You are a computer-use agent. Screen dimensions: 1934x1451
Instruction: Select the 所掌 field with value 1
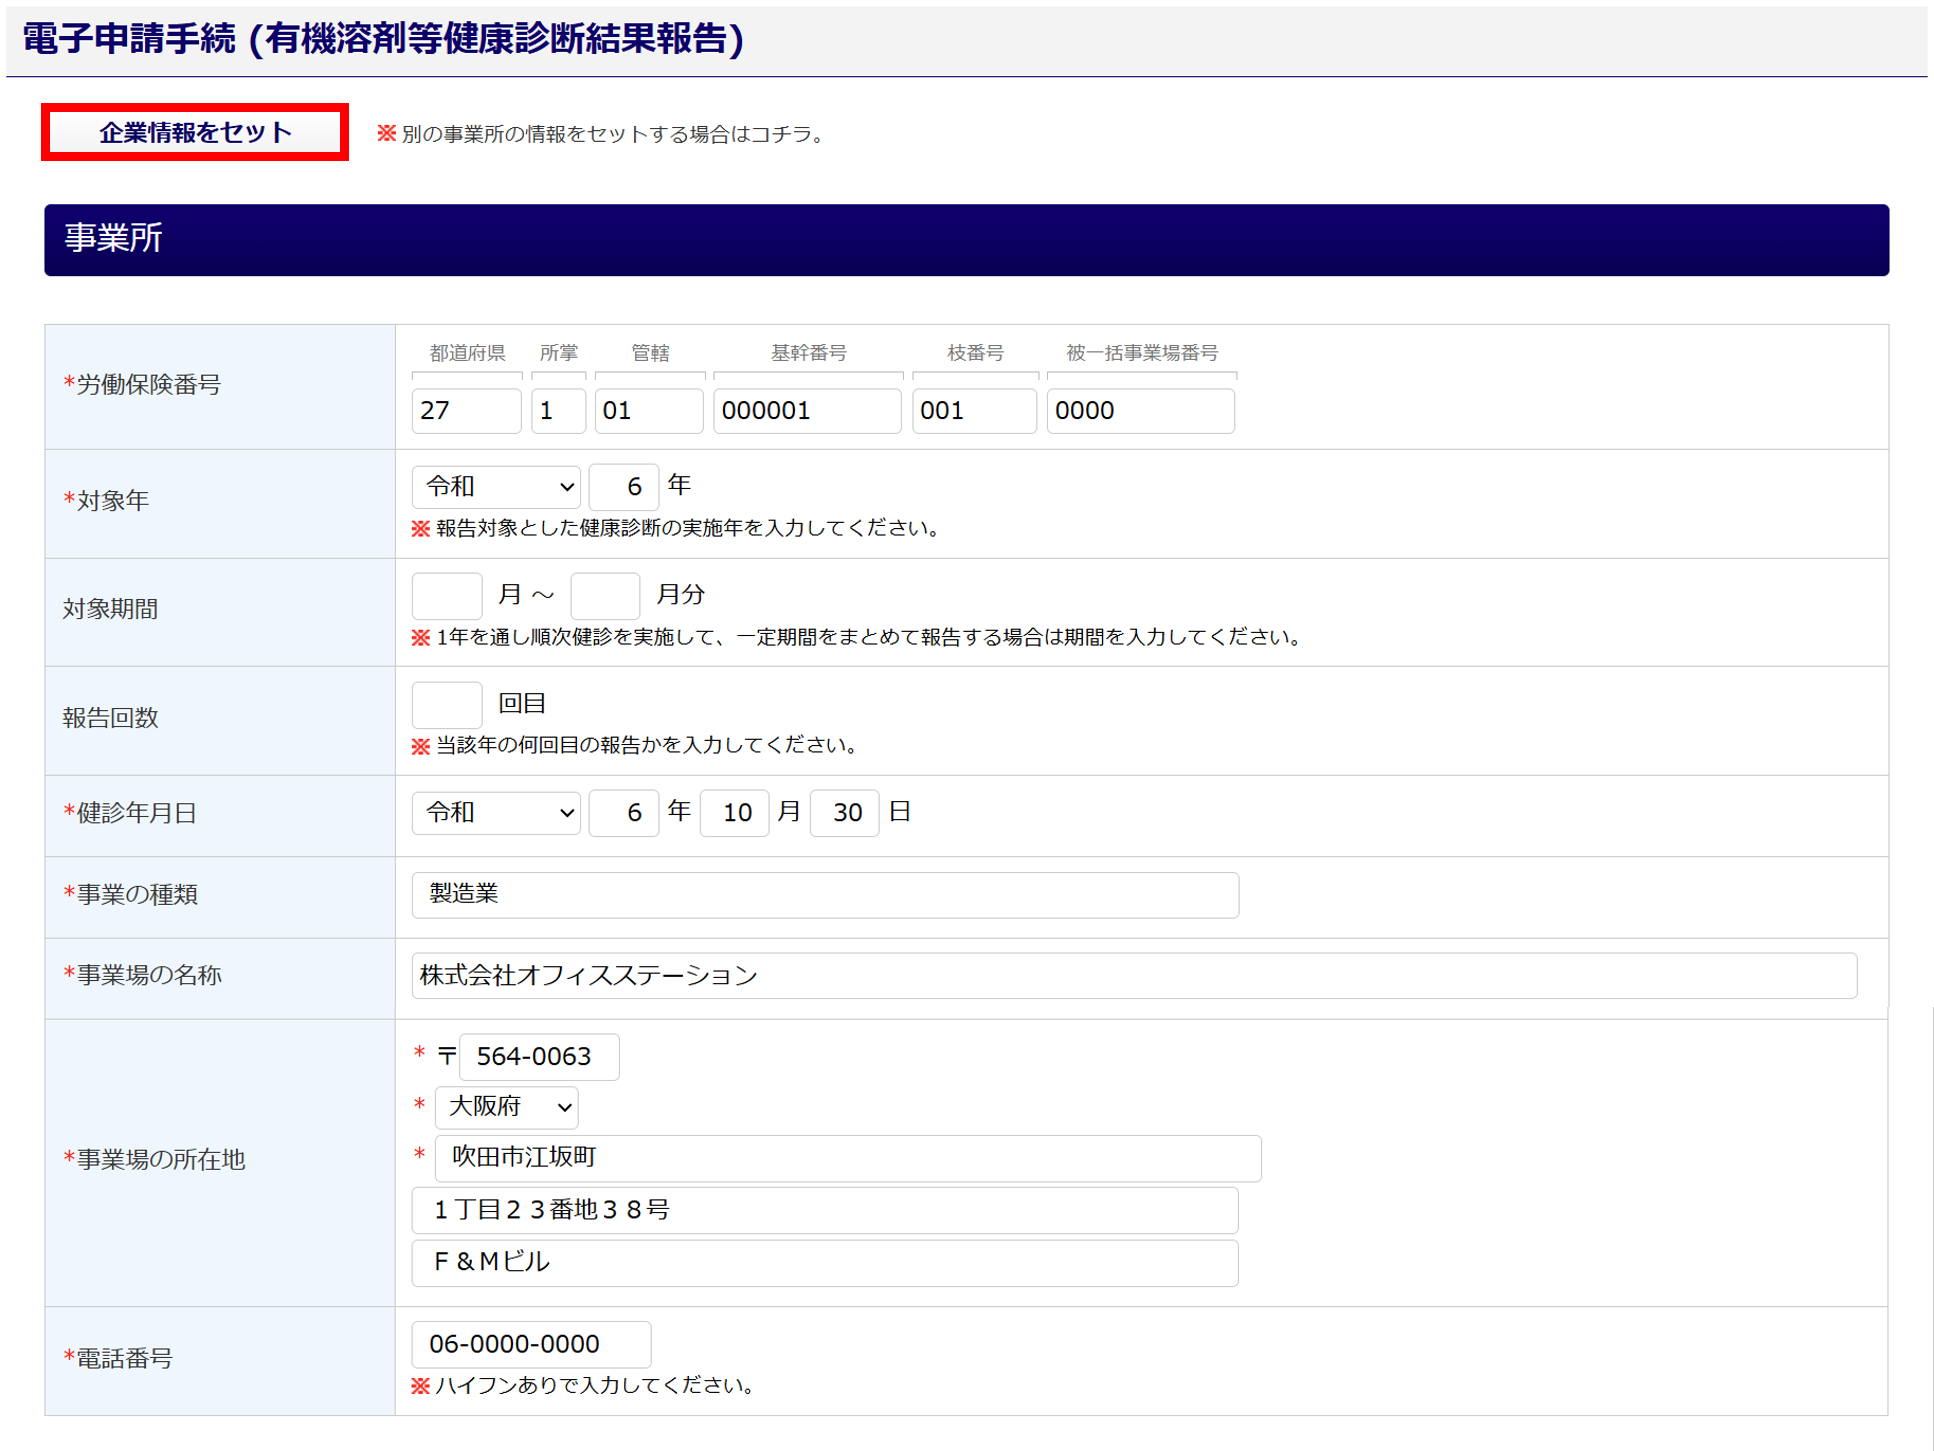[558, 411]
